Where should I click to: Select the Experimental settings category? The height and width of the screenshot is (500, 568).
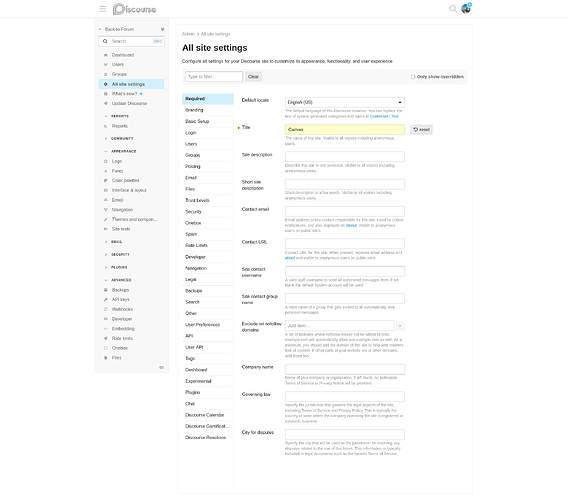208,381
